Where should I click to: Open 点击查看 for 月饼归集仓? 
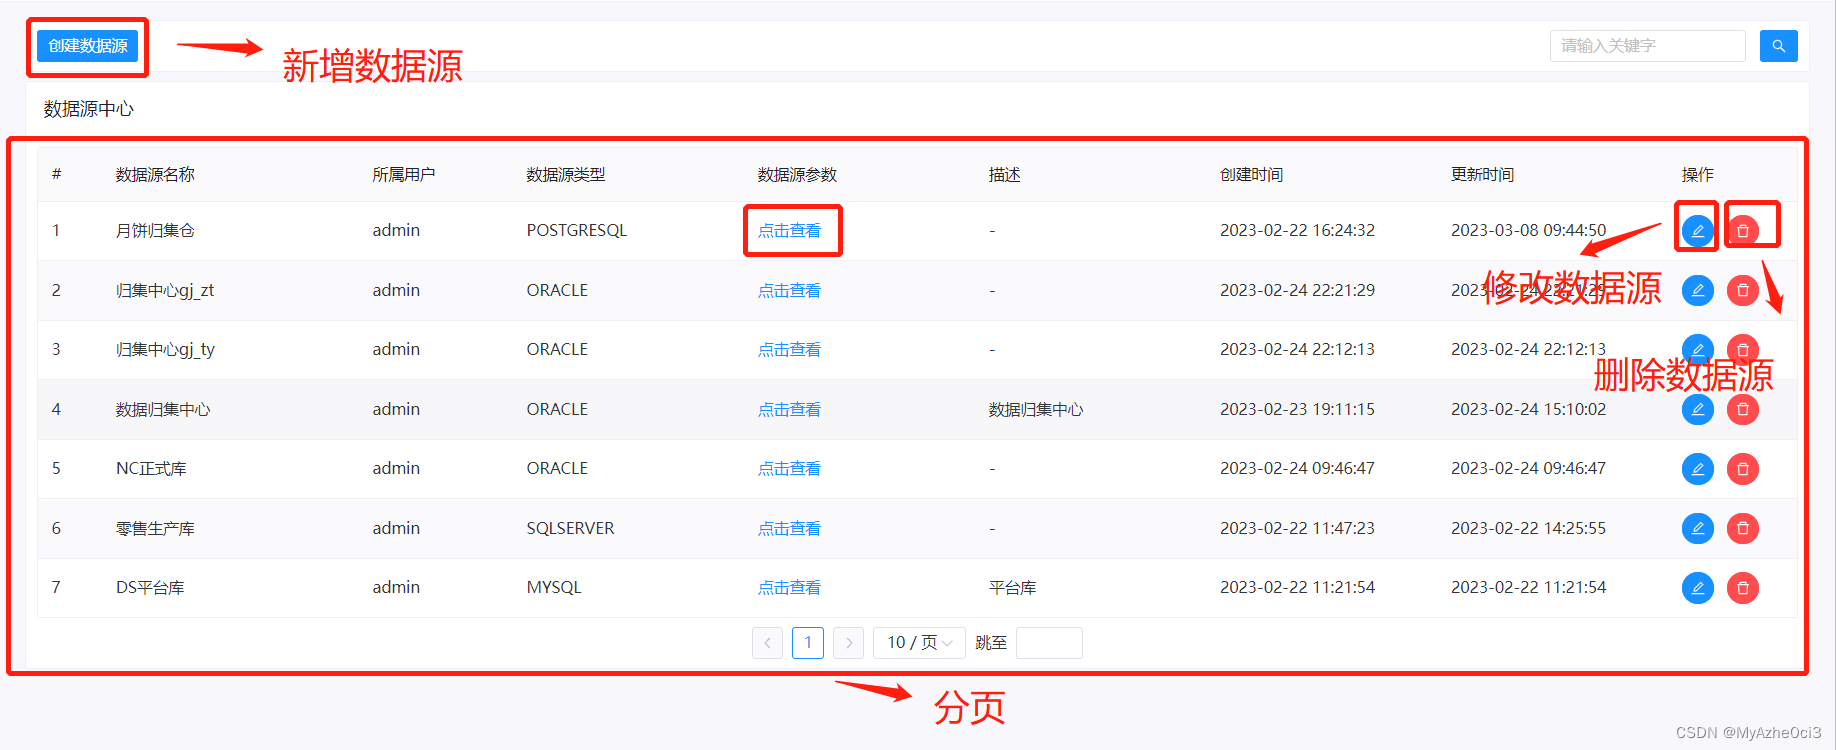pos(789,231)
